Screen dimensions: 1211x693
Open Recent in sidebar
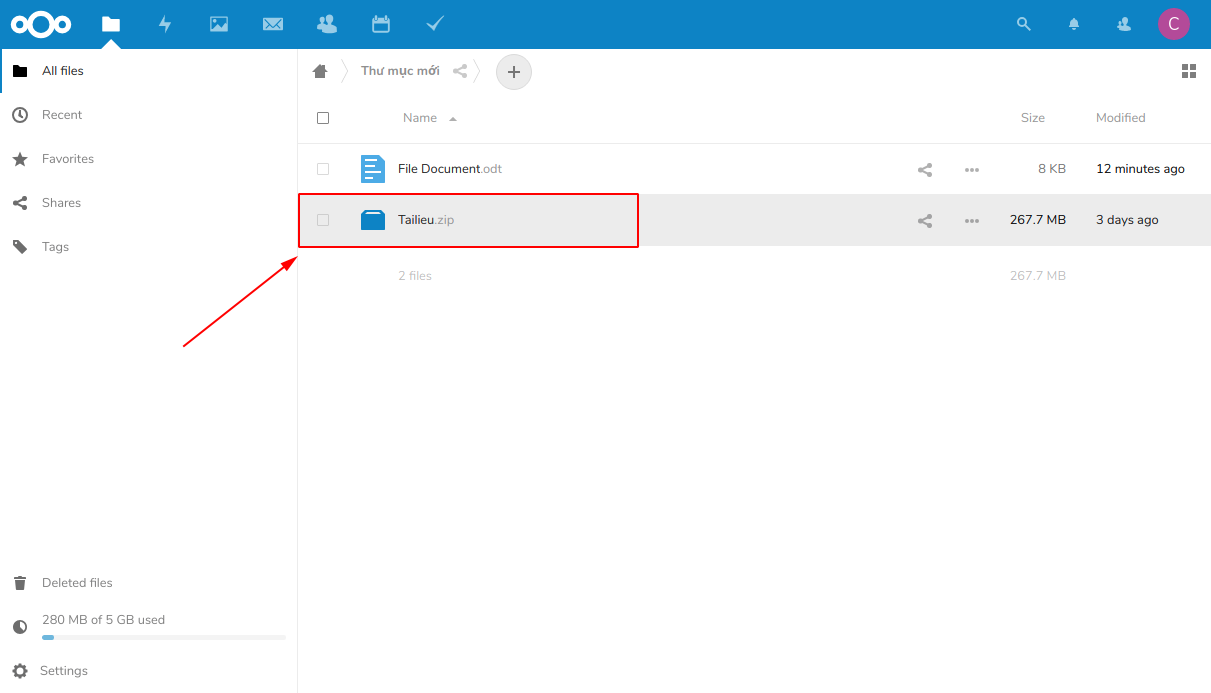[149, 115]
